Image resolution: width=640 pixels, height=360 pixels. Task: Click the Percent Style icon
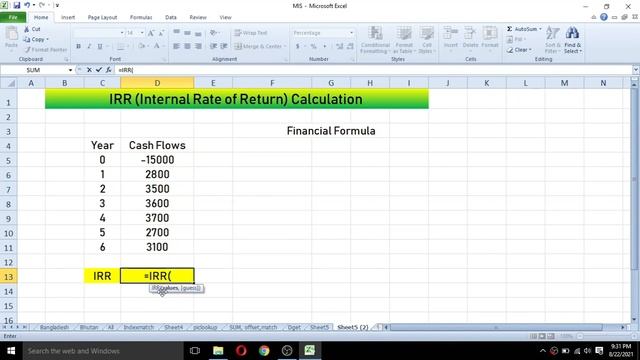(x=313, y=47)
